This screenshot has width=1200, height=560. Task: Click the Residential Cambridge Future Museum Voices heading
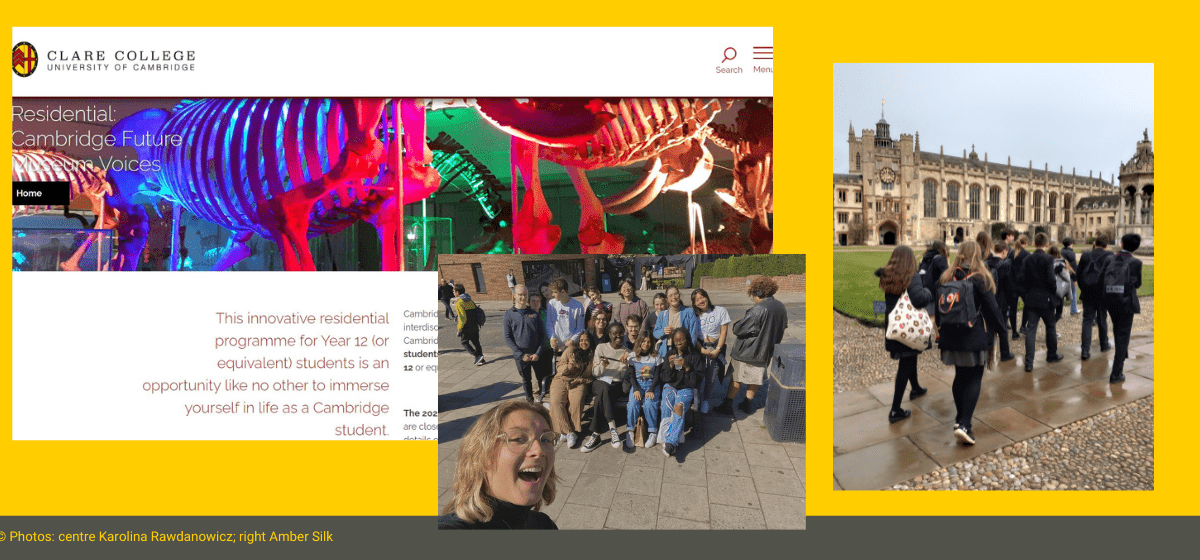(96, 139)
